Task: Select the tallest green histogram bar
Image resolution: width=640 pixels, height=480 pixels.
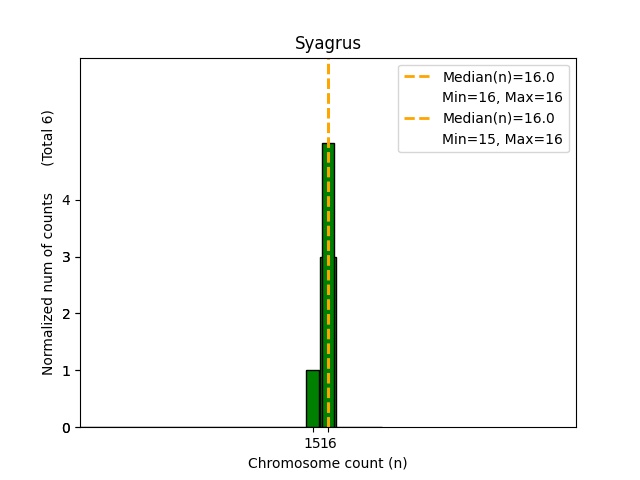Action: (x=328, y=200)
